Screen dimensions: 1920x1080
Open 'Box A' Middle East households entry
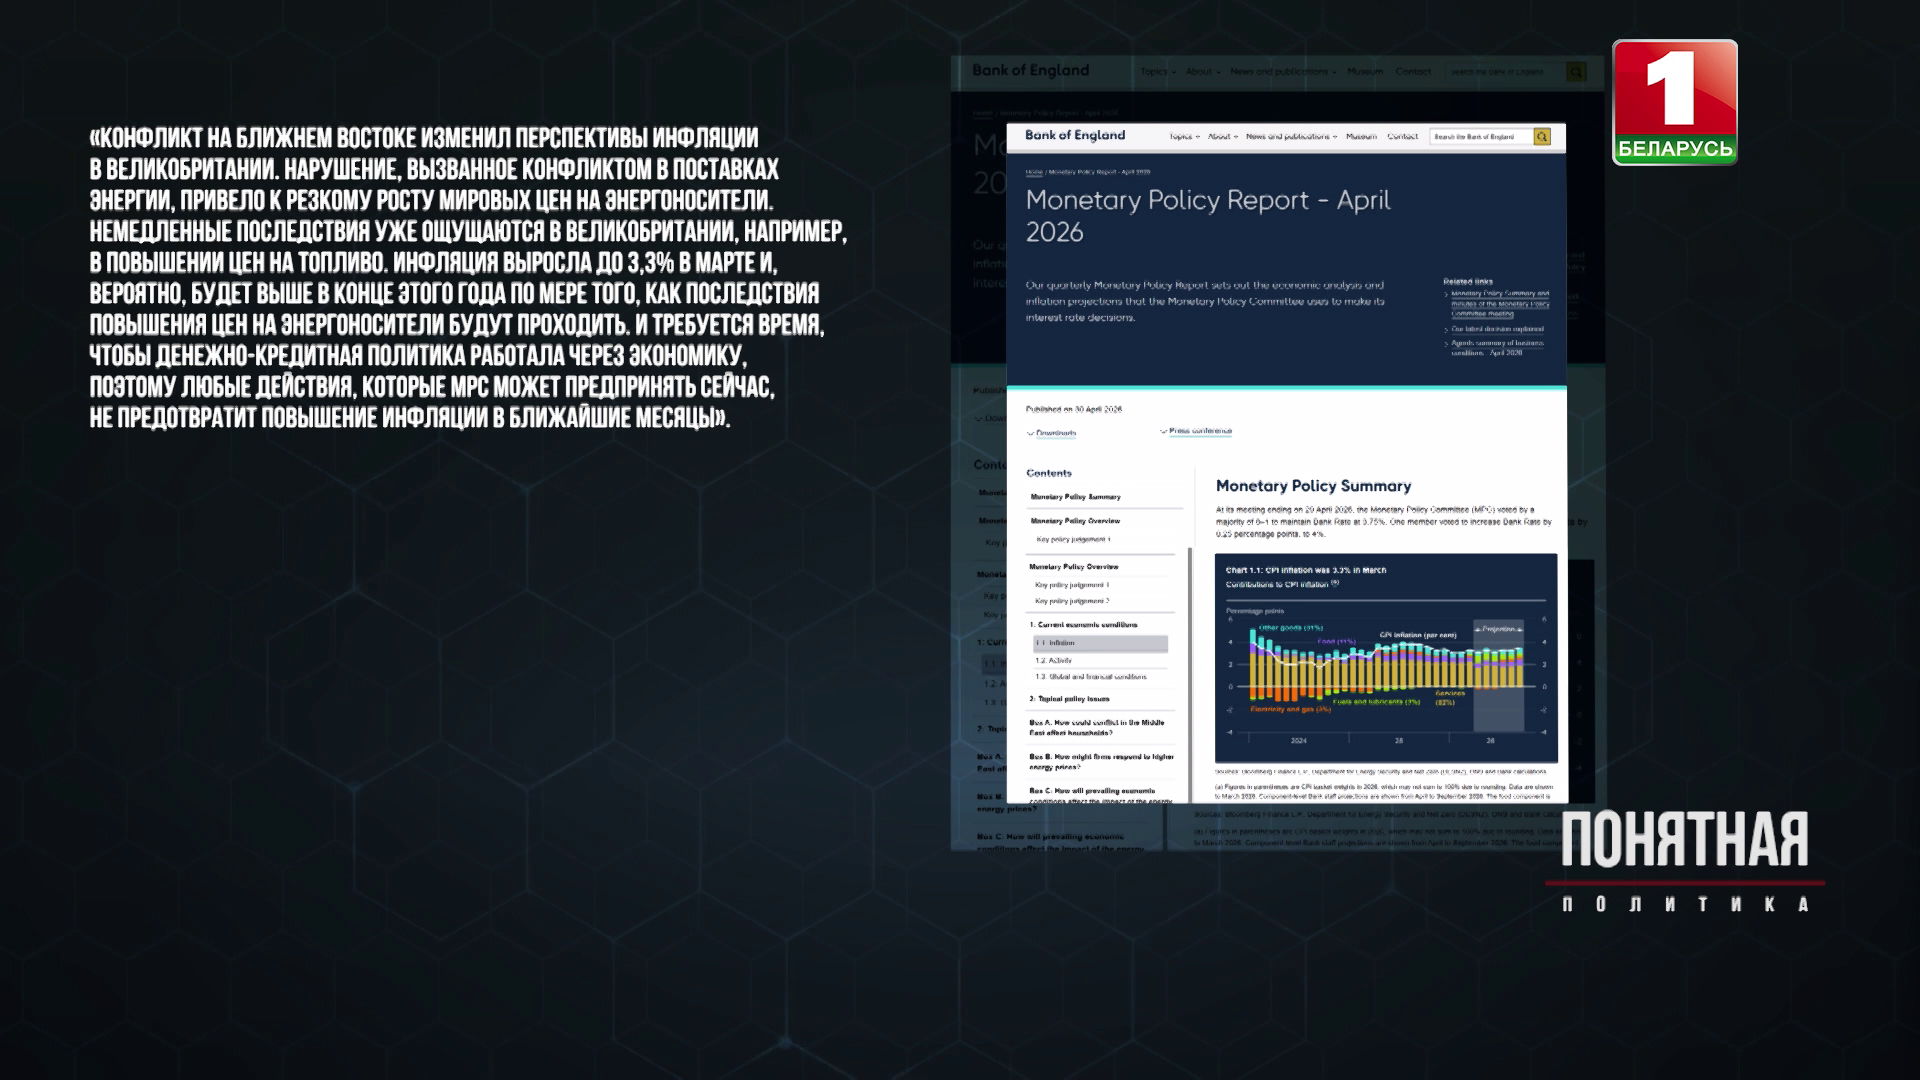click(1097, 727)
